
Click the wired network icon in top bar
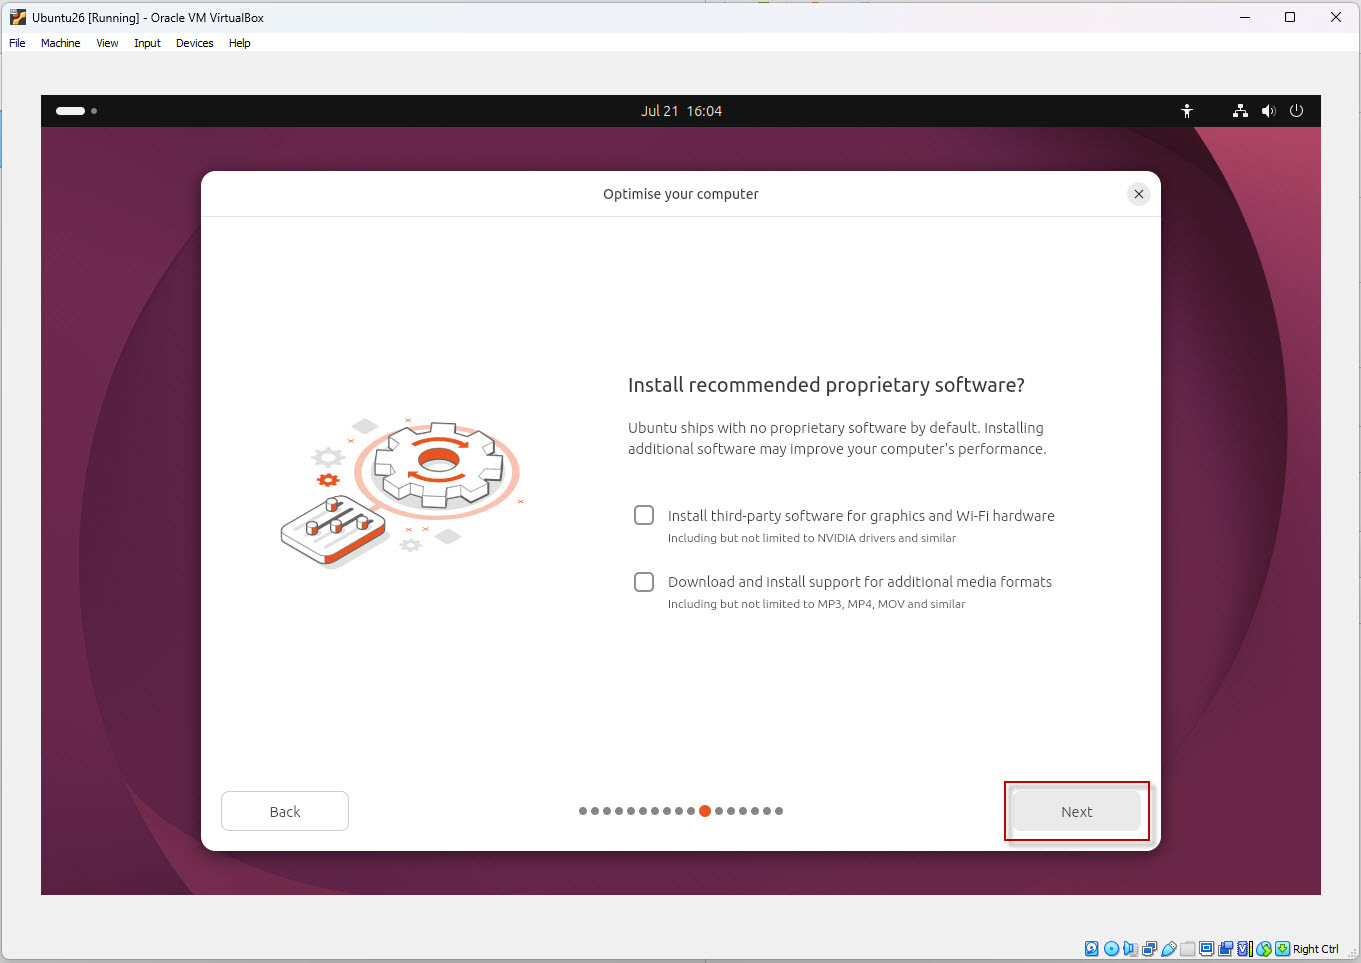pos(1240,111)
